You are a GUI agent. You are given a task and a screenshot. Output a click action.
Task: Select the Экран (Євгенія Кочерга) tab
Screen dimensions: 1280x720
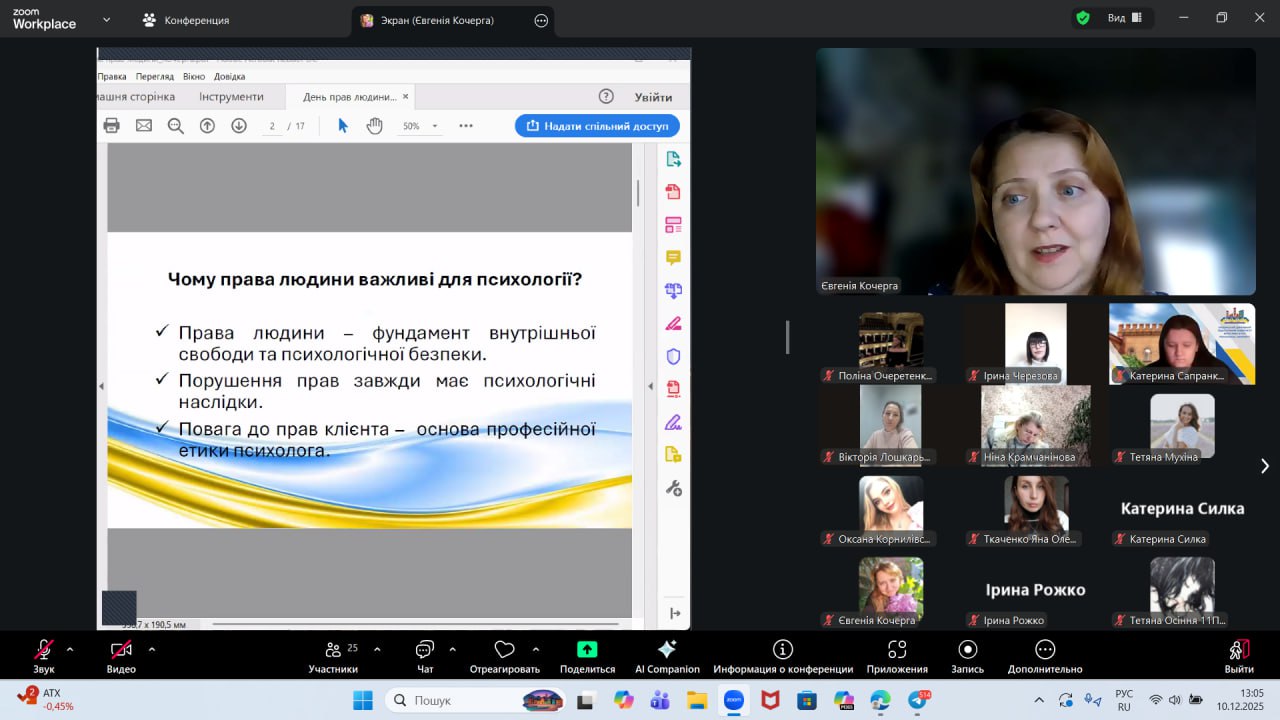[437, 20]
